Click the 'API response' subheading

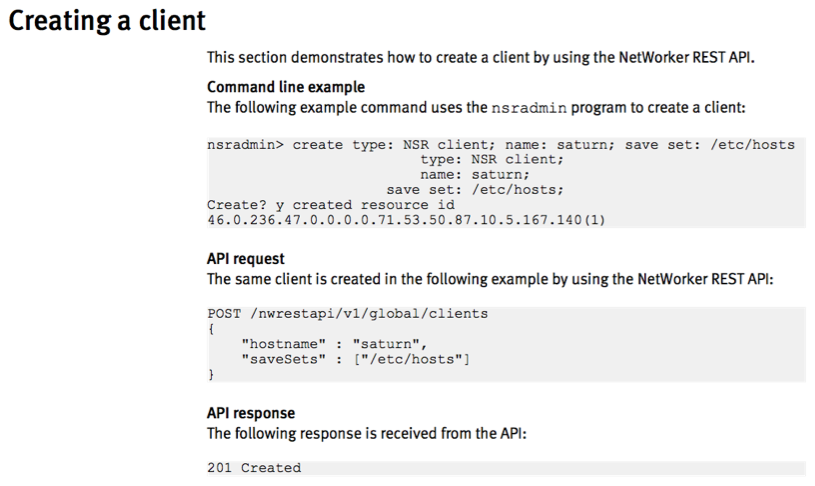coord(251,413)
